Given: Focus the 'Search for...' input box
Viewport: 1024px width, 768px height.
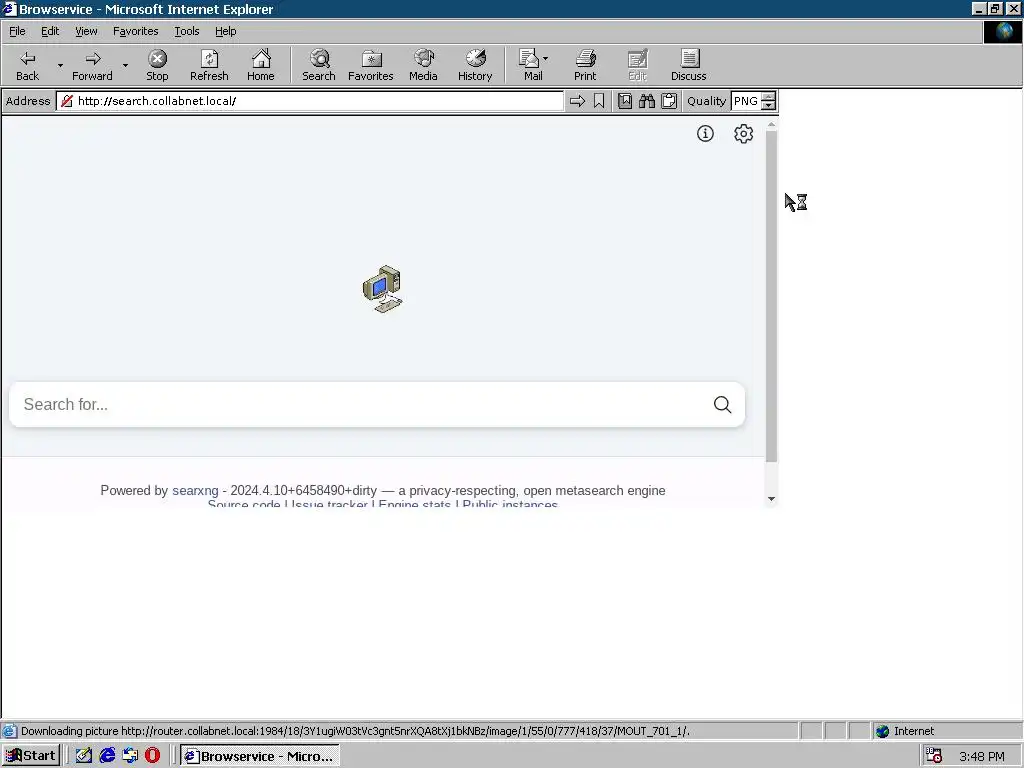Looking at the screenshot, I should pos(361,405).
